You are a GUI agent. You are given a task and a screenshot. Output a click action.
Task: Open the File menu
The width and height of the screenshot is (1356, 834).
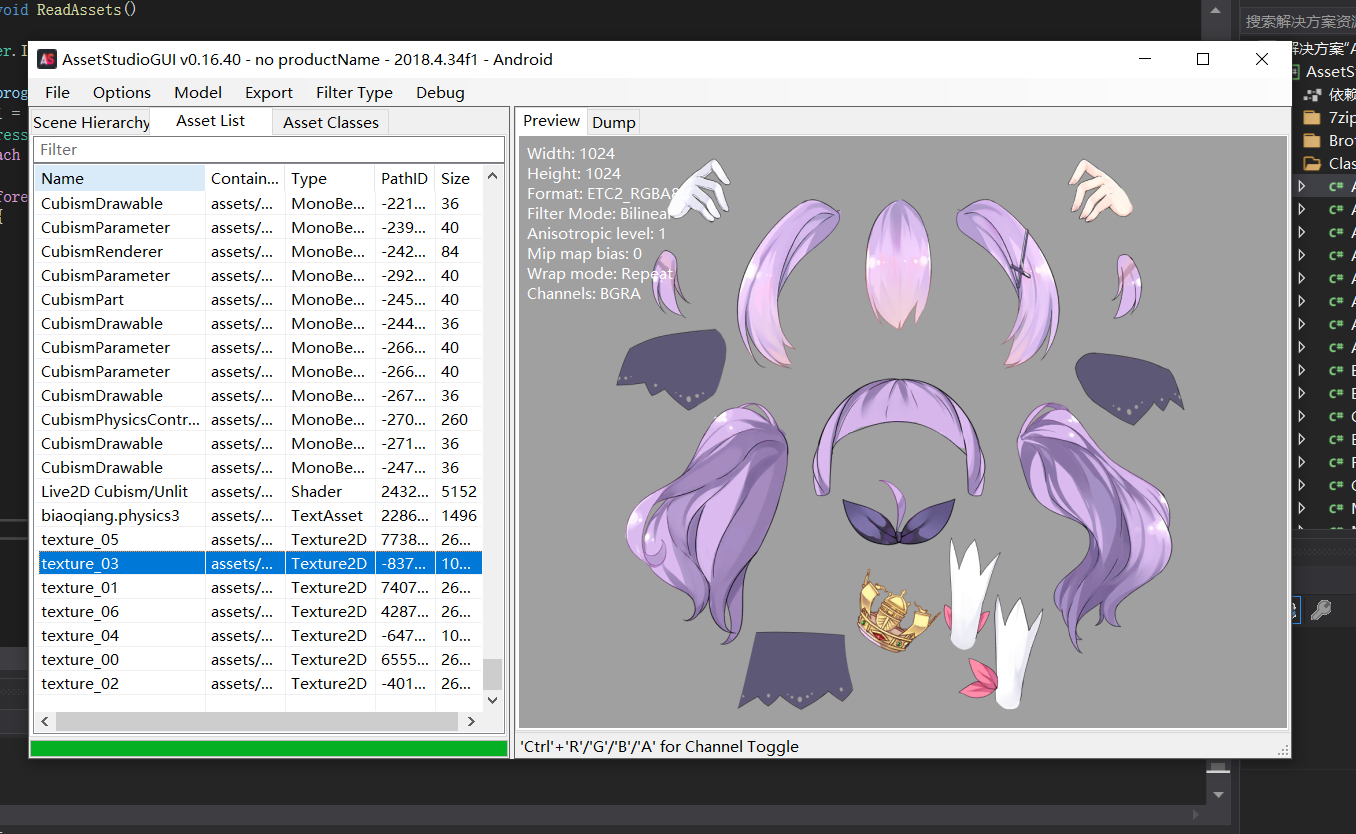coord(58,92)
